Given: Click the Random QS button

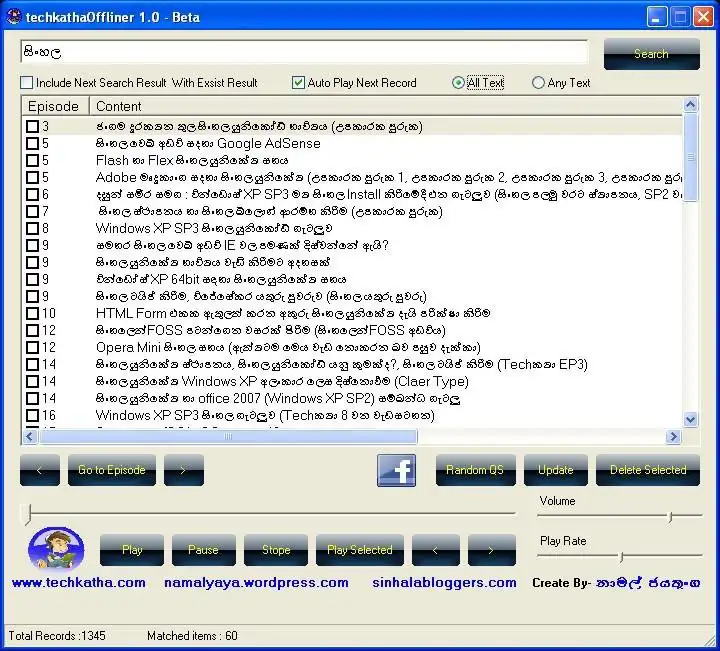Looking at the screenshot, I should [475, 470].
